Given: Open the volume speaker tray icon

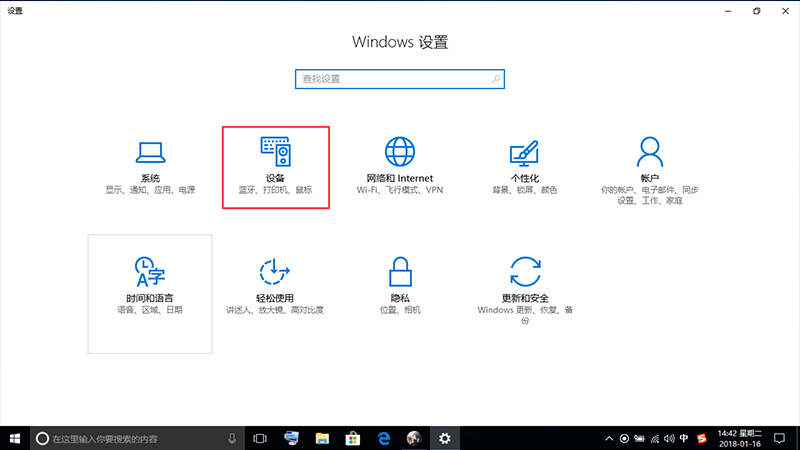Looking at the screenshot, I should (669, 439).
